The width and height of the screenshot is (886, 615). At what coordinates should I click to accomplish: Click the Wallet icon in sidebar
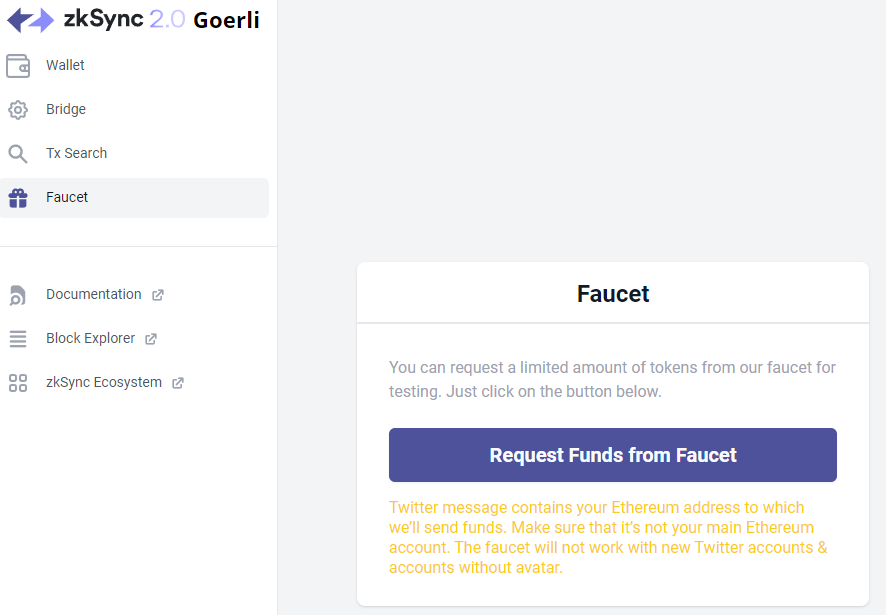tap(18, 66)
